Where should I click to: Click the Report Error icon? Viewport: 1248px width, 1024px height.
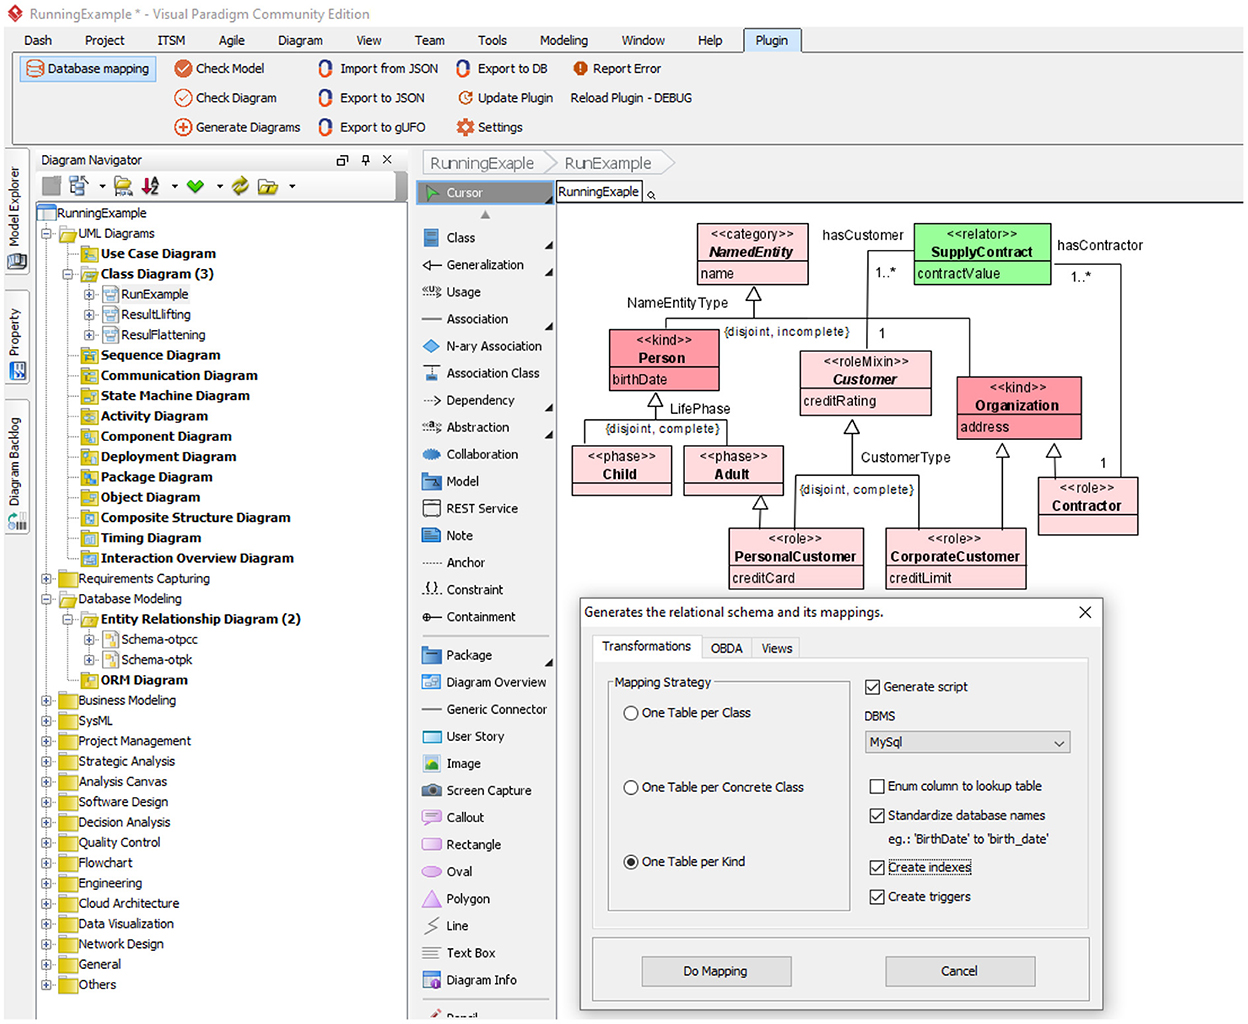(x=580, y=69)
